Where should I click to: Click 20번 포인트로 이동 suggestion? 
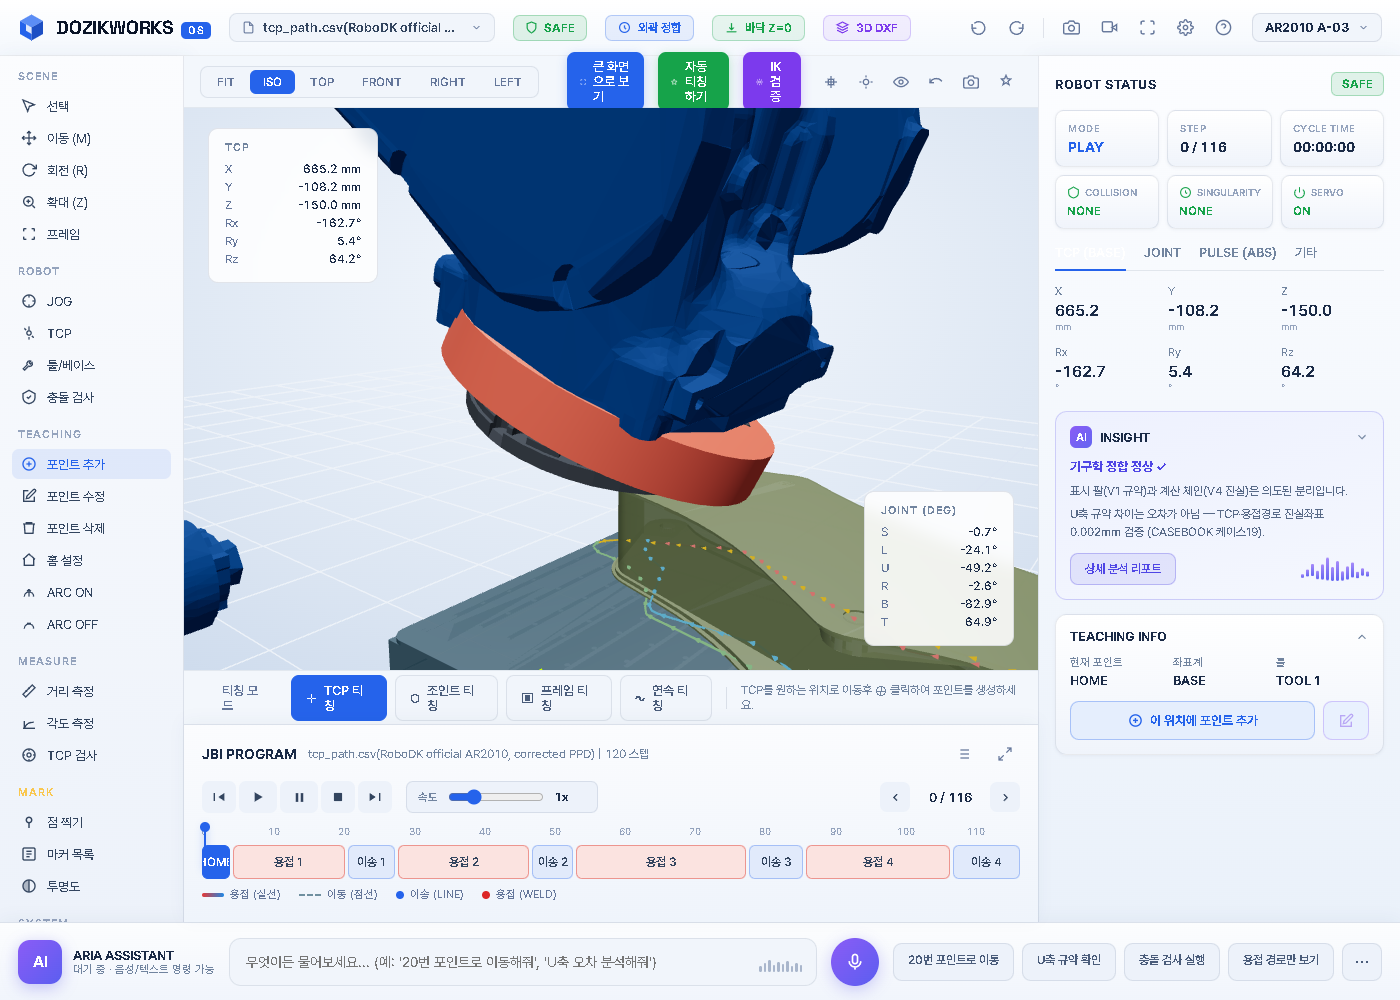coord(953,961)
